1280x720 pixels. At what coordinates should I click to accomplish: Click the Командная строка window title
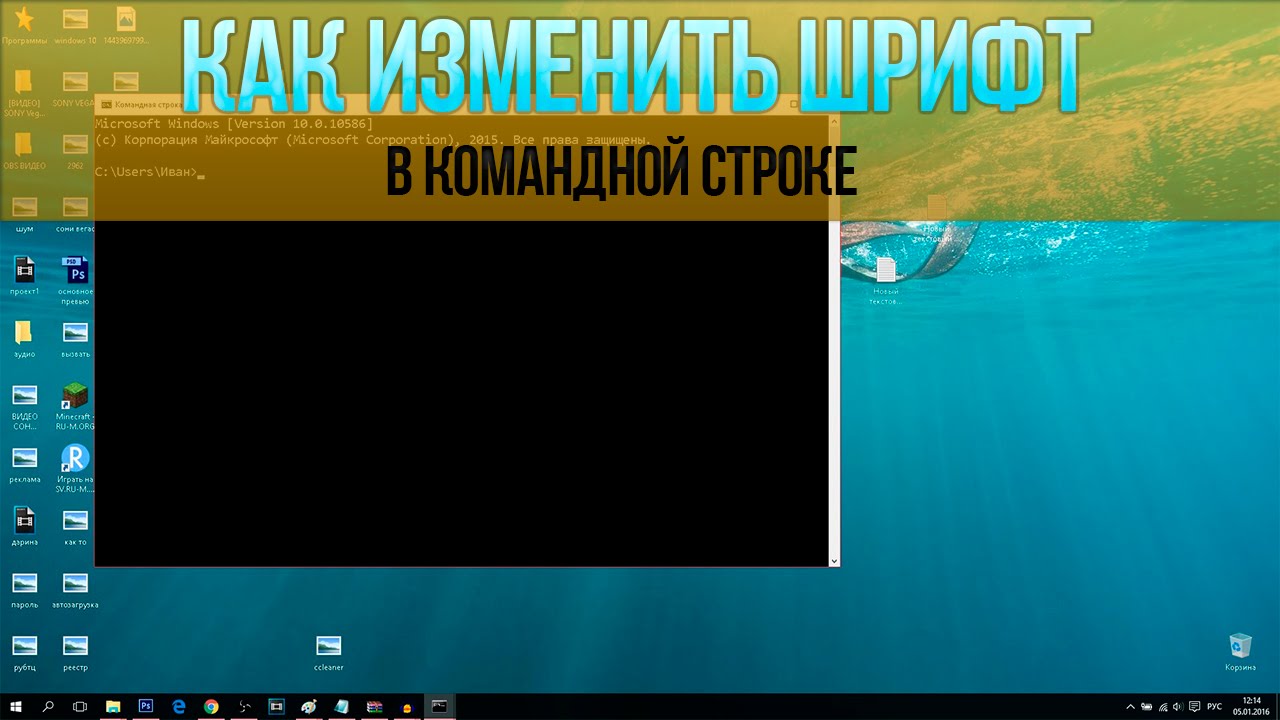147,104
